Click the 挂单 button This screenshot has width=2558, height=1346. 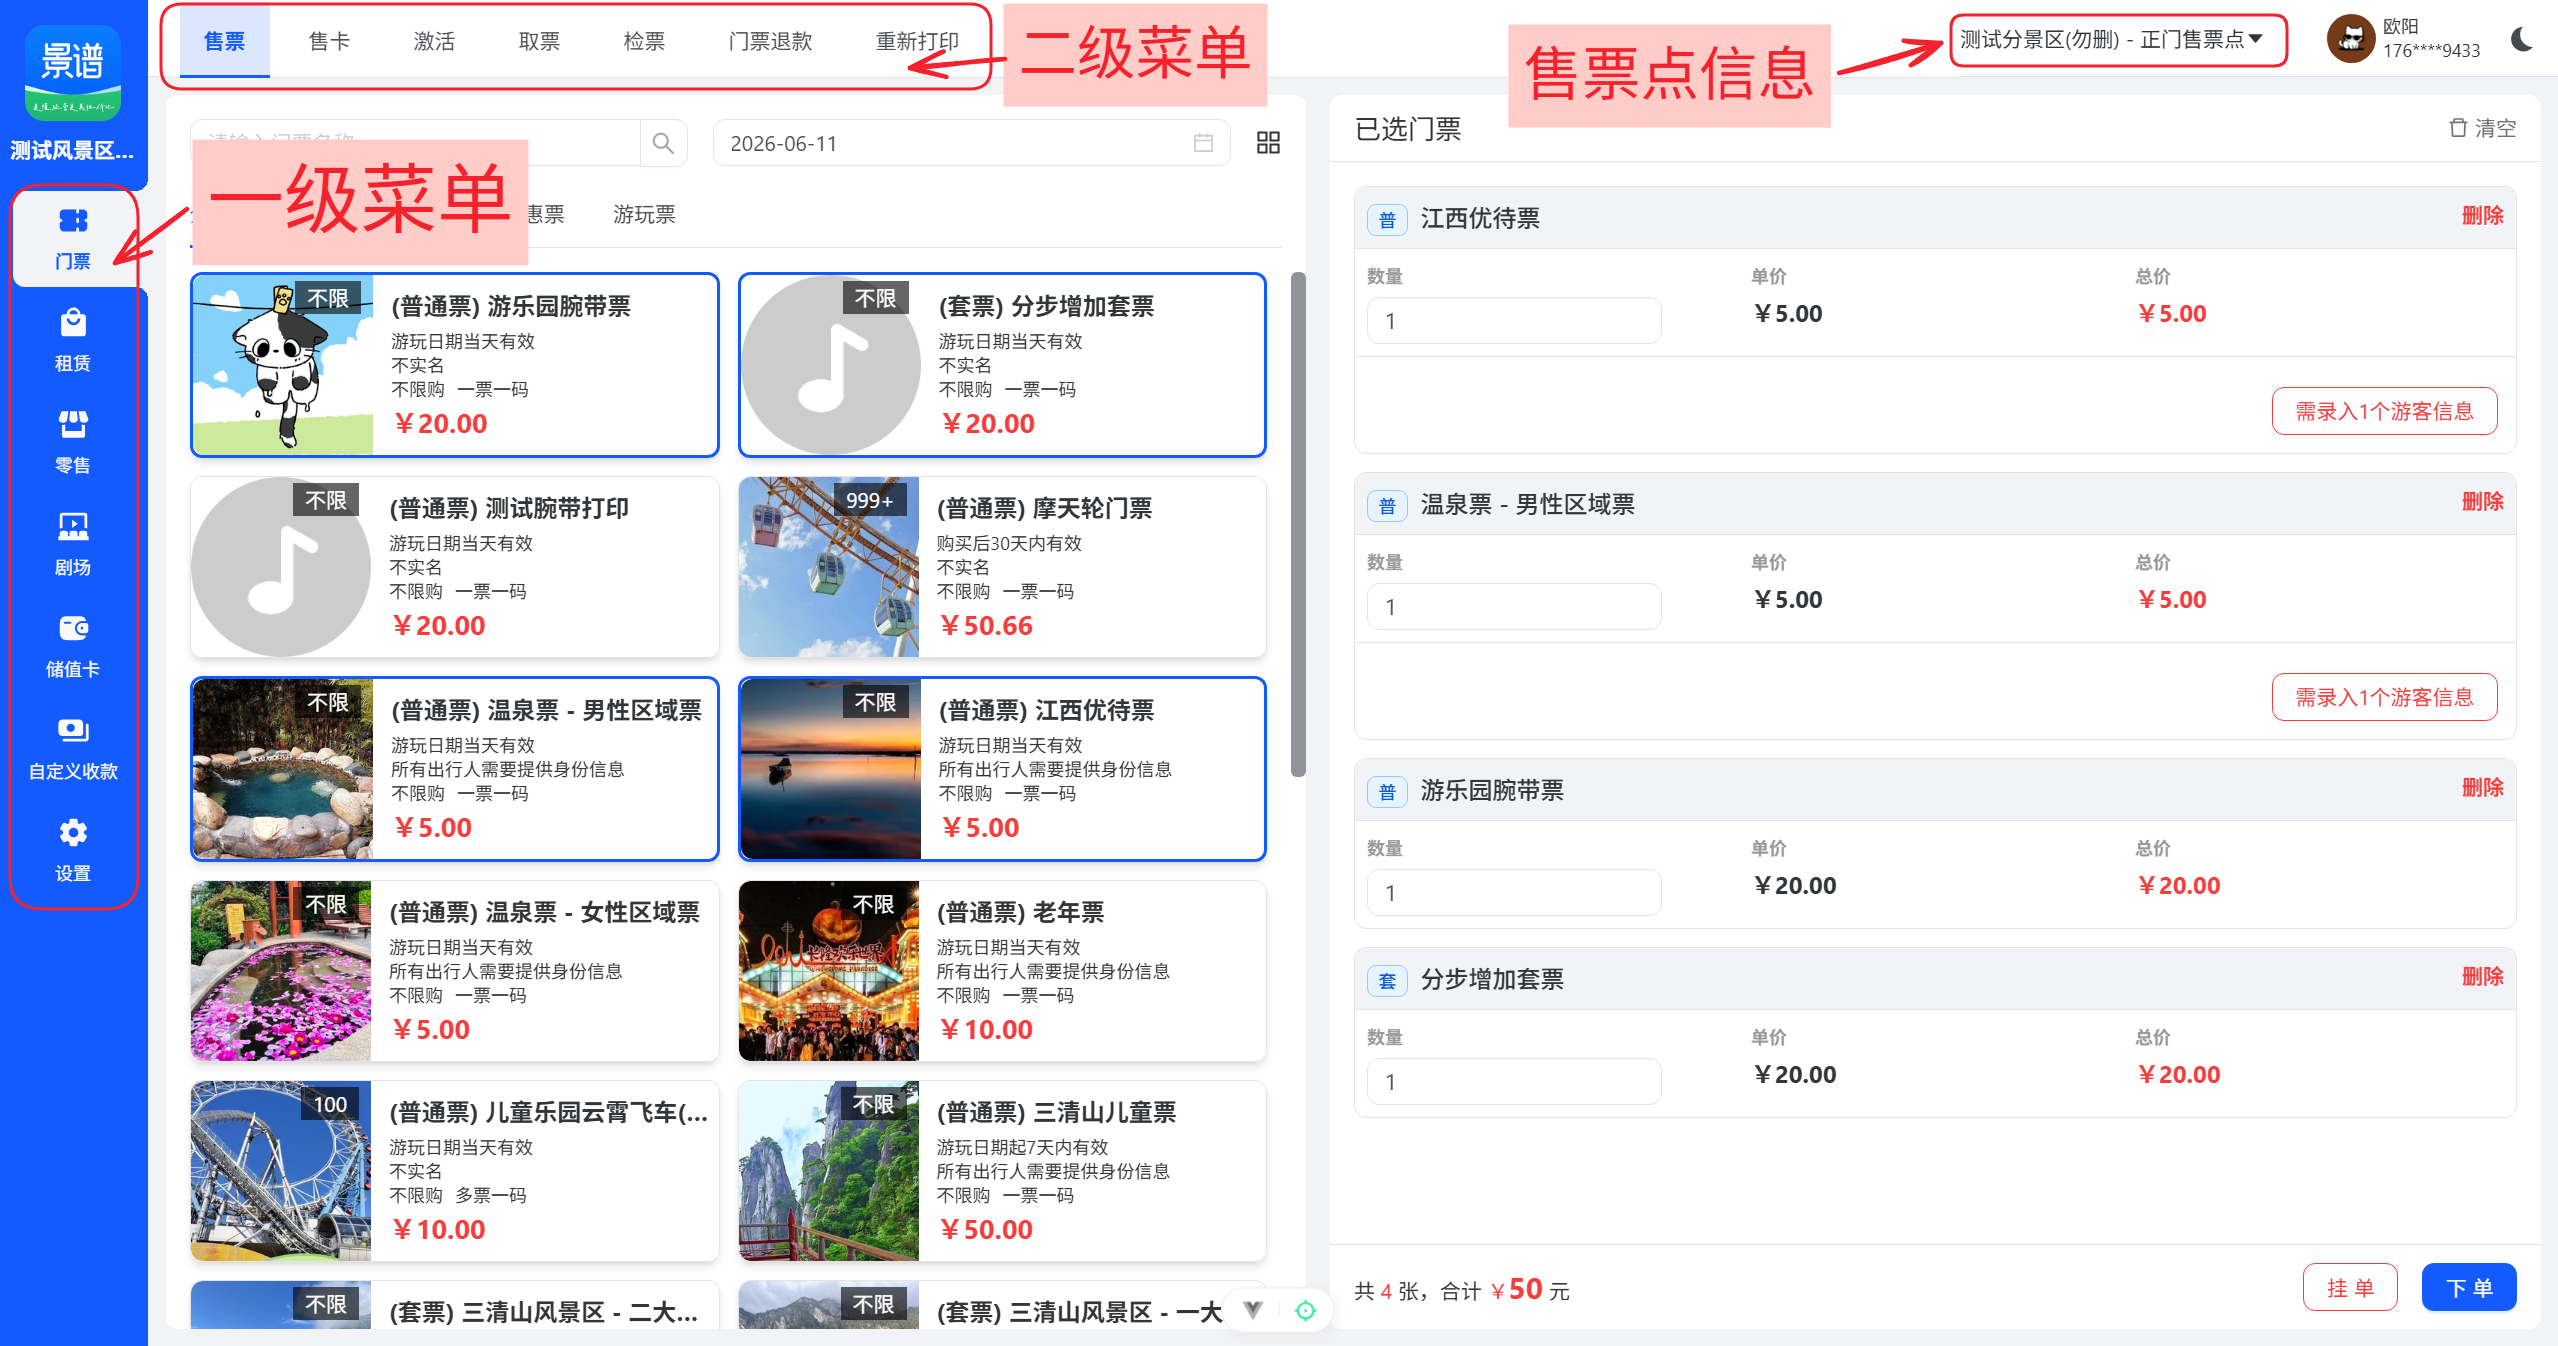point(2350,1287)
